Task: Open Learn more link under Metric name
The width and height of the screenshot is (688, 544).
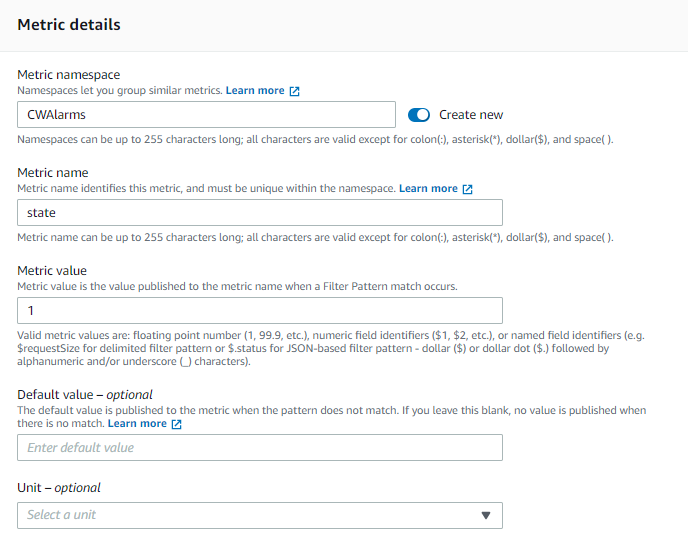Action: pos(428,189)
